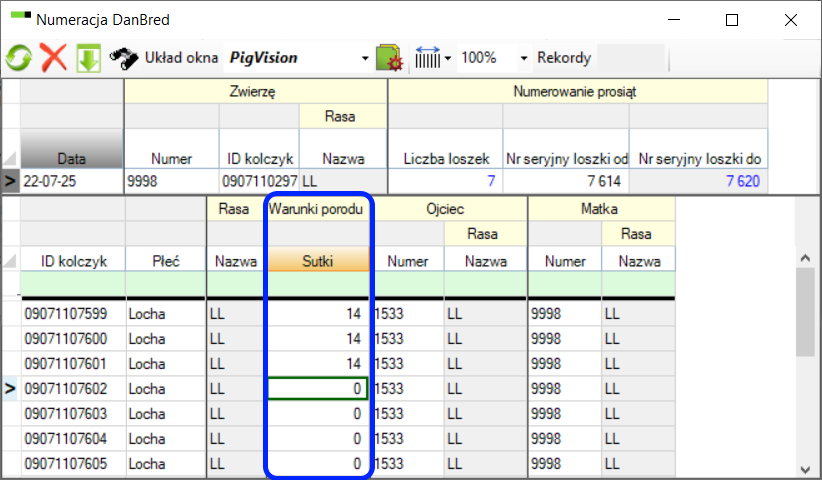Click the vertical scrollbar down arrow
822x480 pixels.
[x=805, y=470]
